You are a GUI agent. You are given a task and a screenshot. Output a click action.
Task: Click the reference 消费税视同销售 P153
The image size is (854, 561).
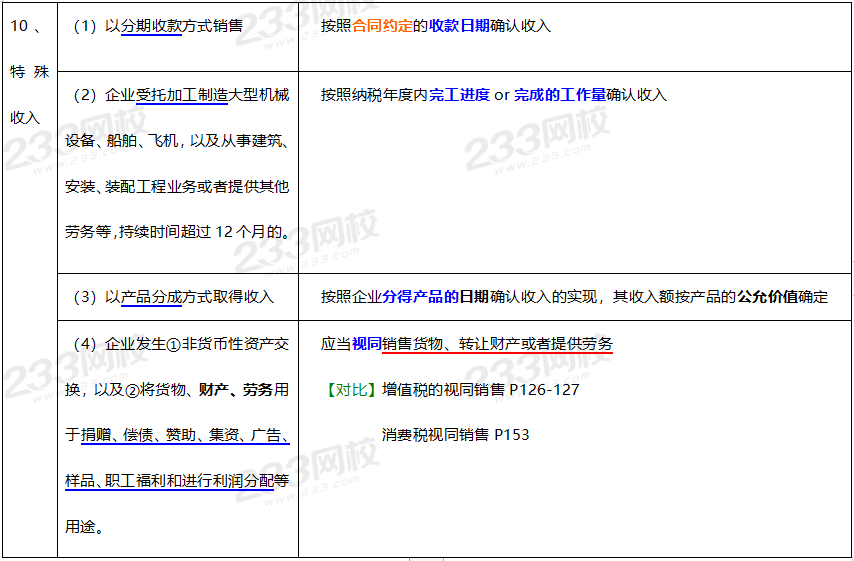pos(455,434)
